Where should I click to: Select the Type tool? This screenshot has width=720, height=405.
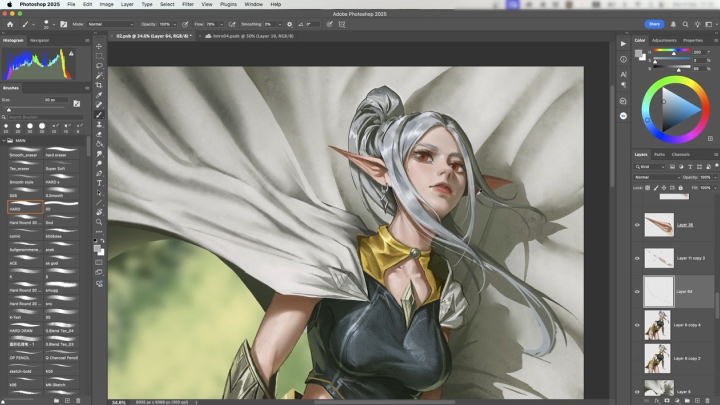[x=99, y=183]
